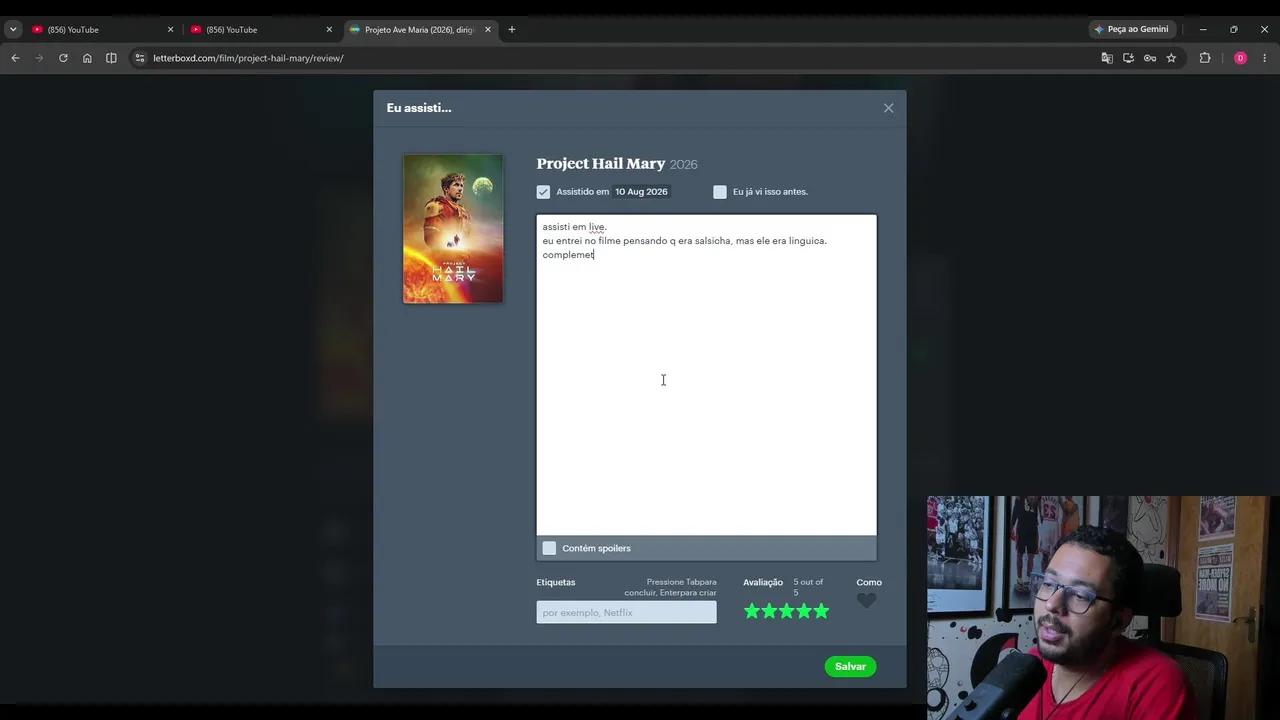Select the Projeto Ave Maria tab
The image size is (1280, 720).
coord(419,29)
